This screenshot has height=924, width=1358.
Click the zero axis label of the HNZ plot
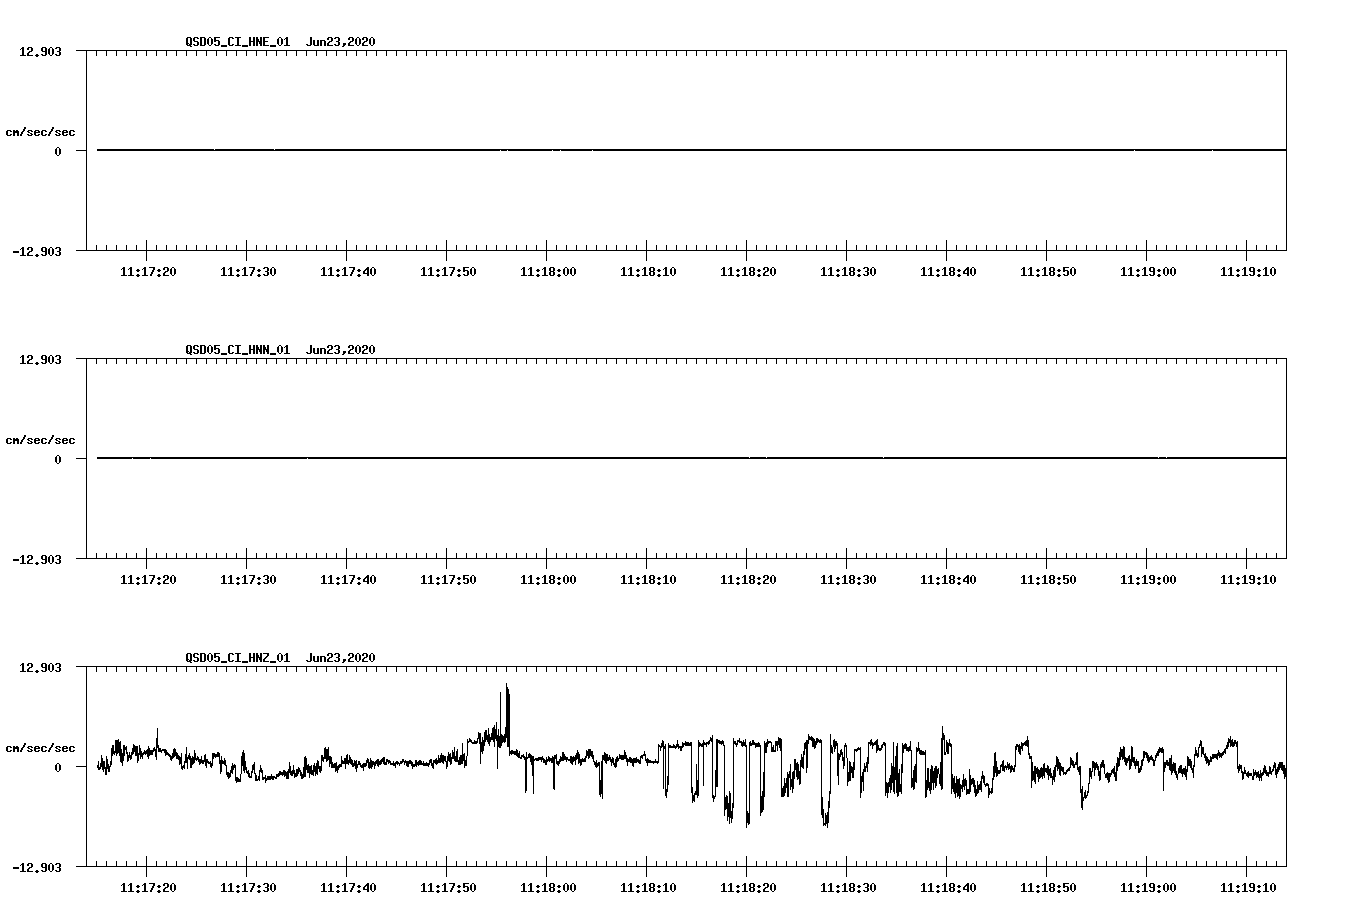click(58, 768)
